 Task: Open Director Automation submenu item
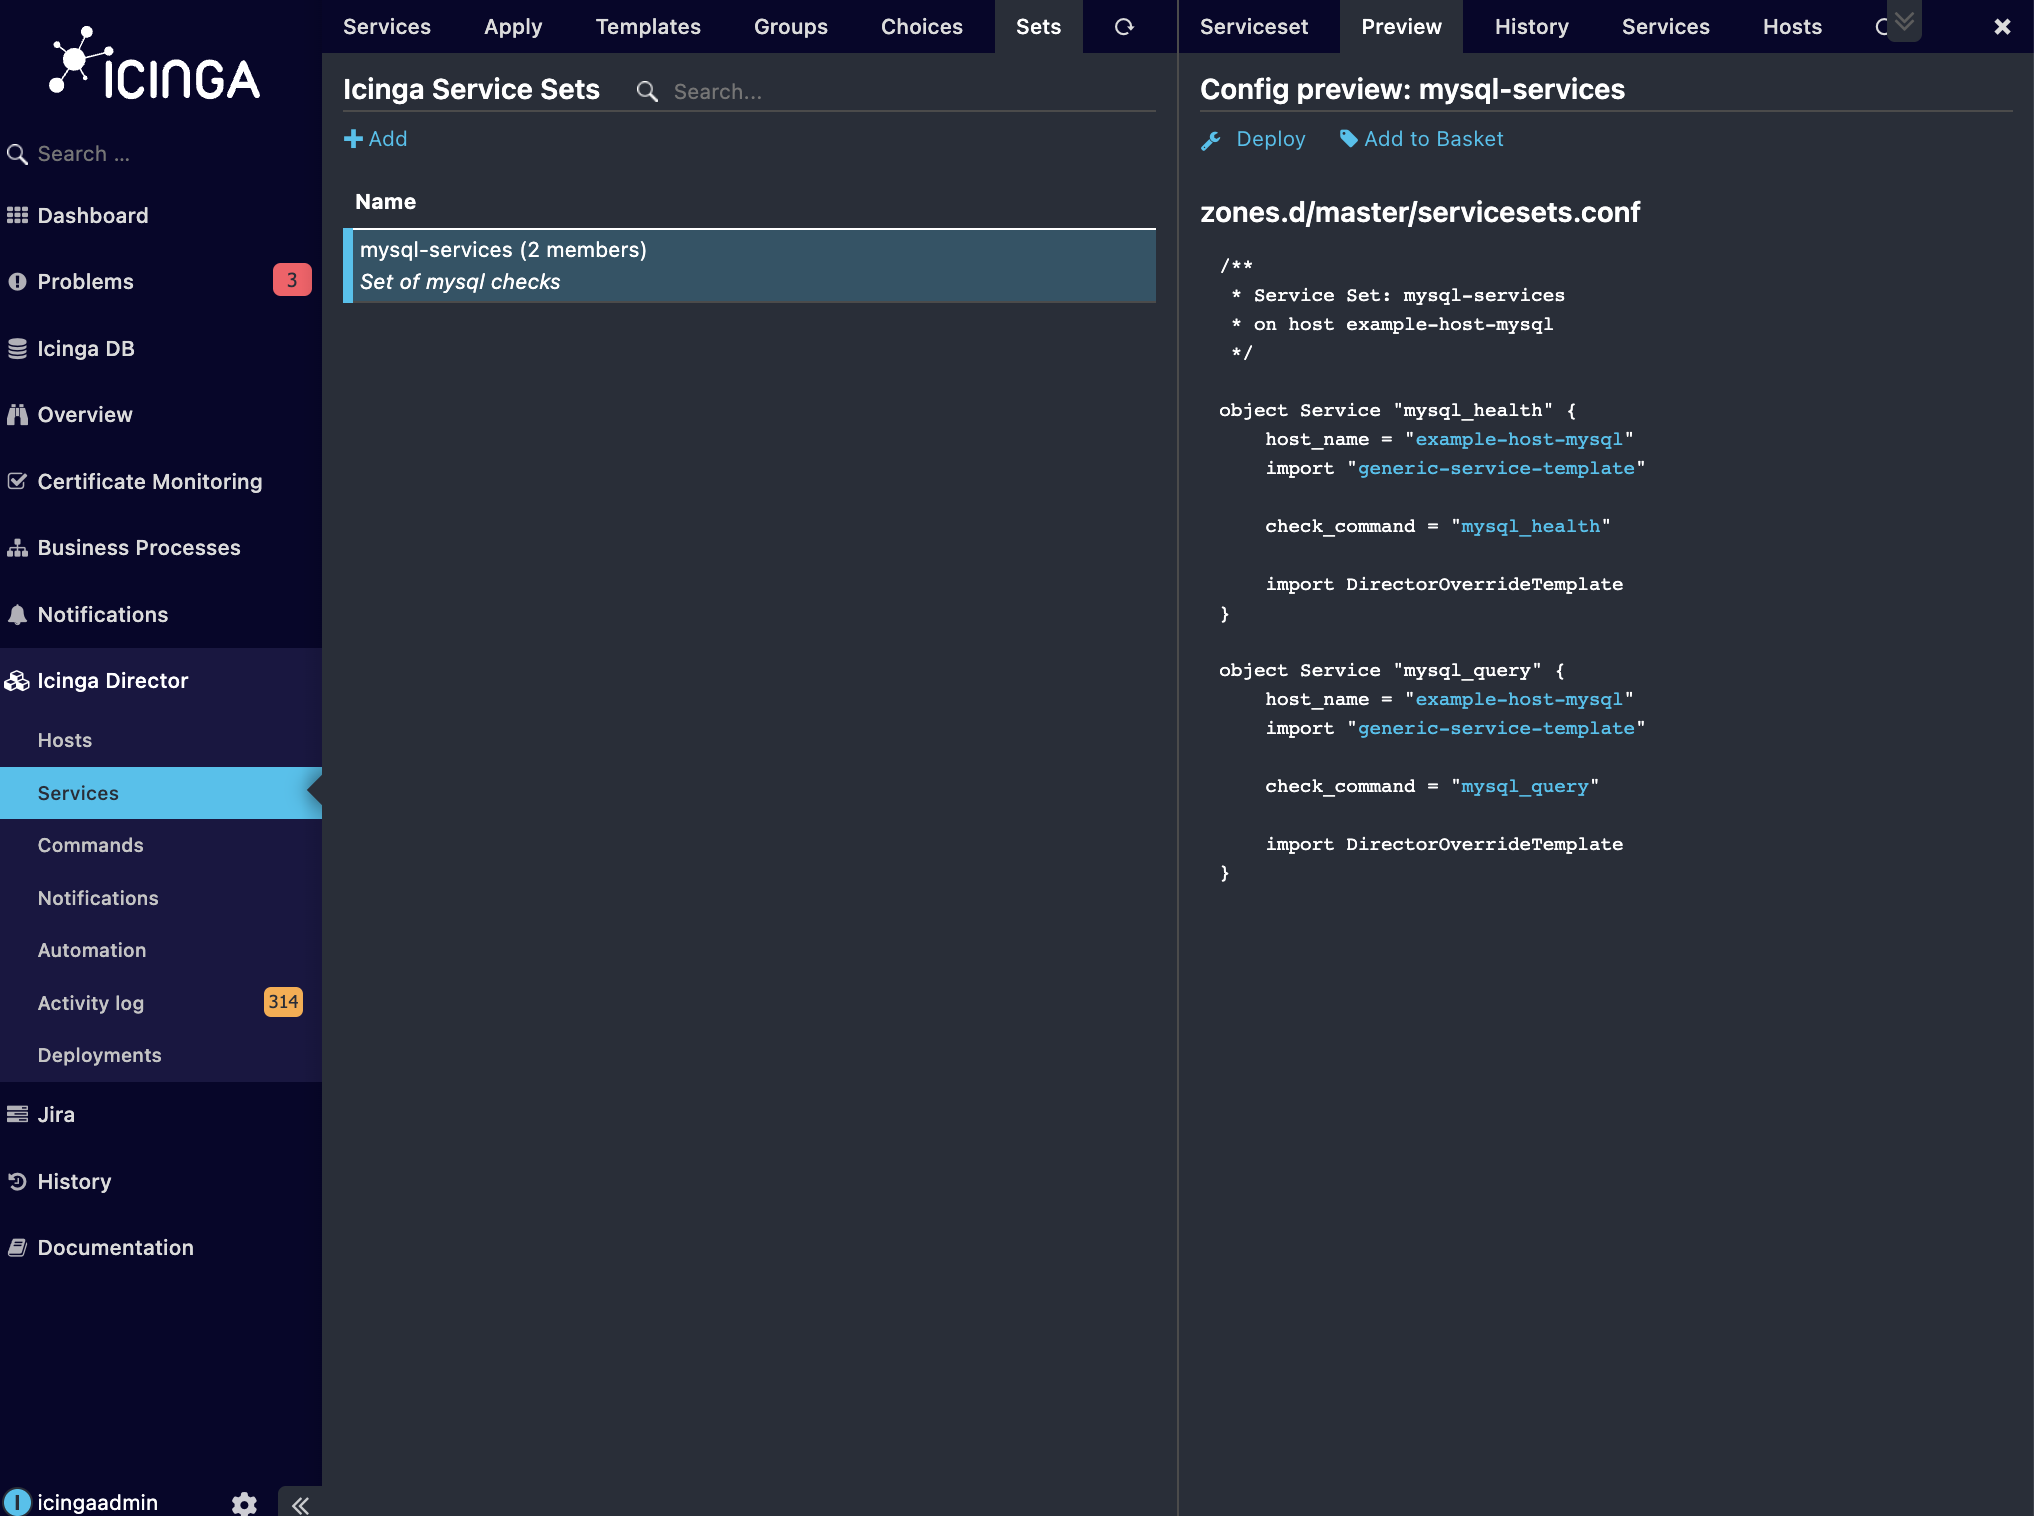161,950
